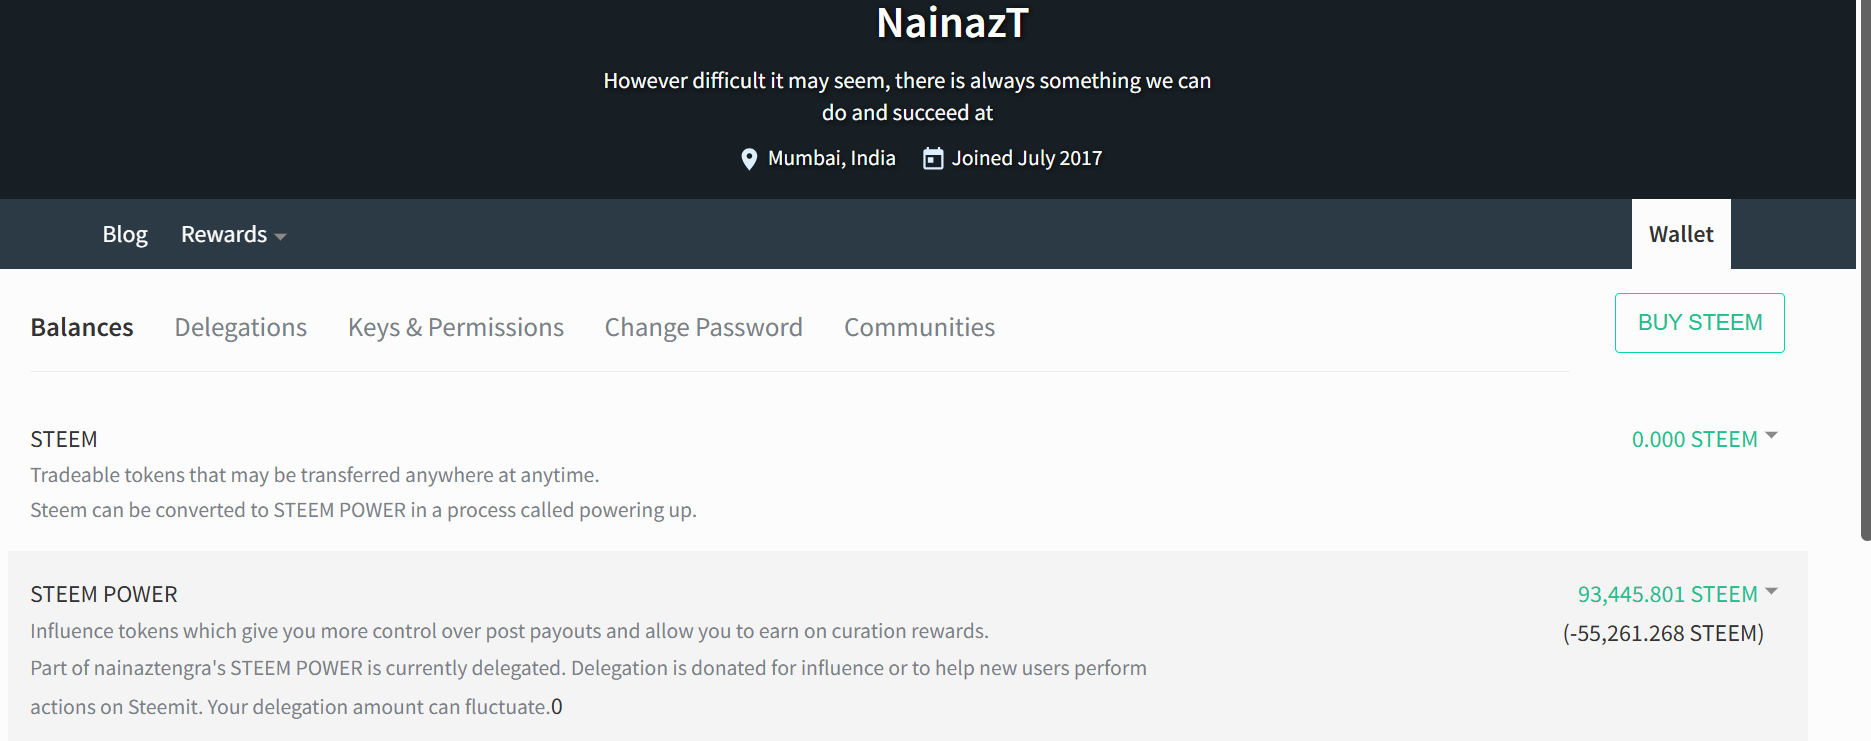
Task: Click the location pin icon near Mumbai
Action: click(749, 159)
